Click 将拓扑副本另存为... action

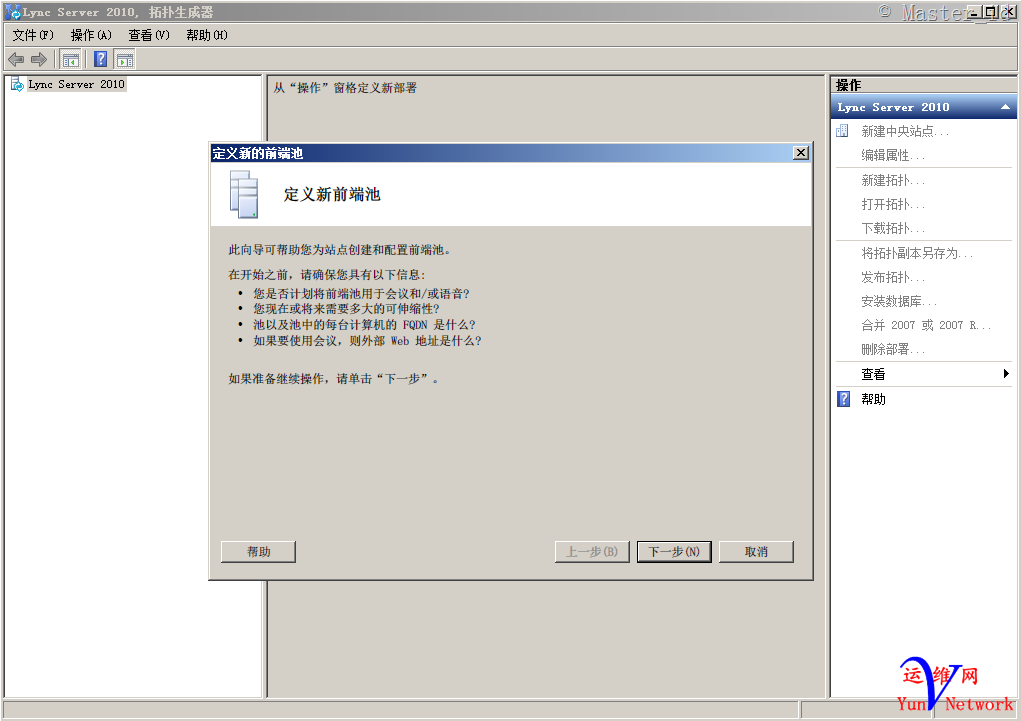[x=917, y=253]
